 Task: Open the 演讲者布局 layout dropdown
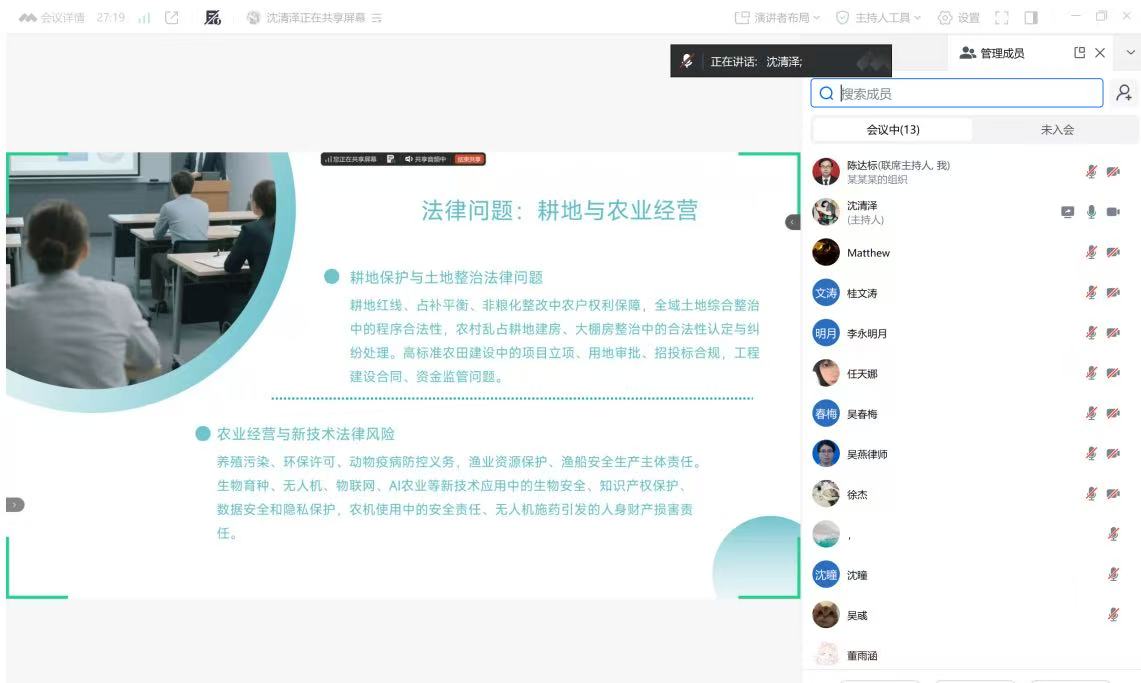click(x=777, y=18)
